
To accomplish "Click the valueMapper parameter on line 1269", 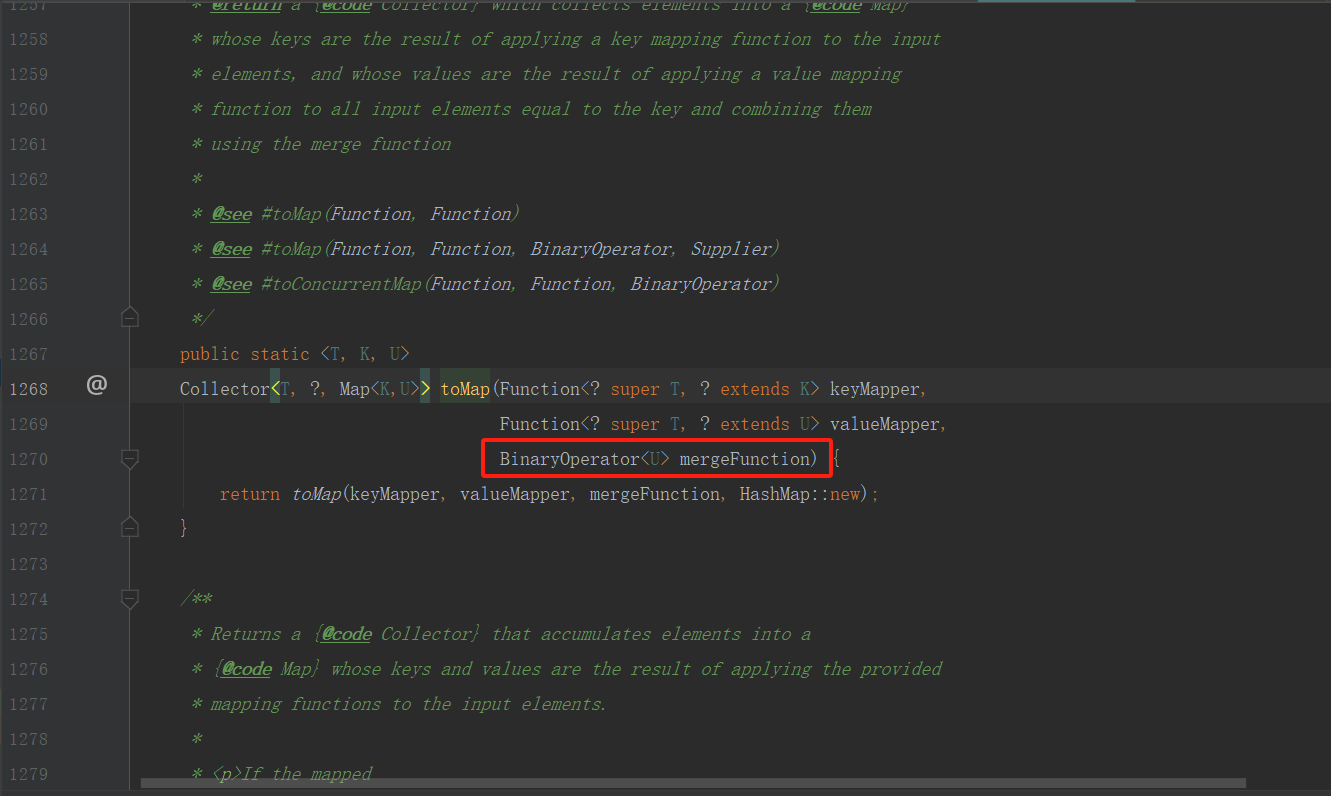I will click(x=884, y=424).
